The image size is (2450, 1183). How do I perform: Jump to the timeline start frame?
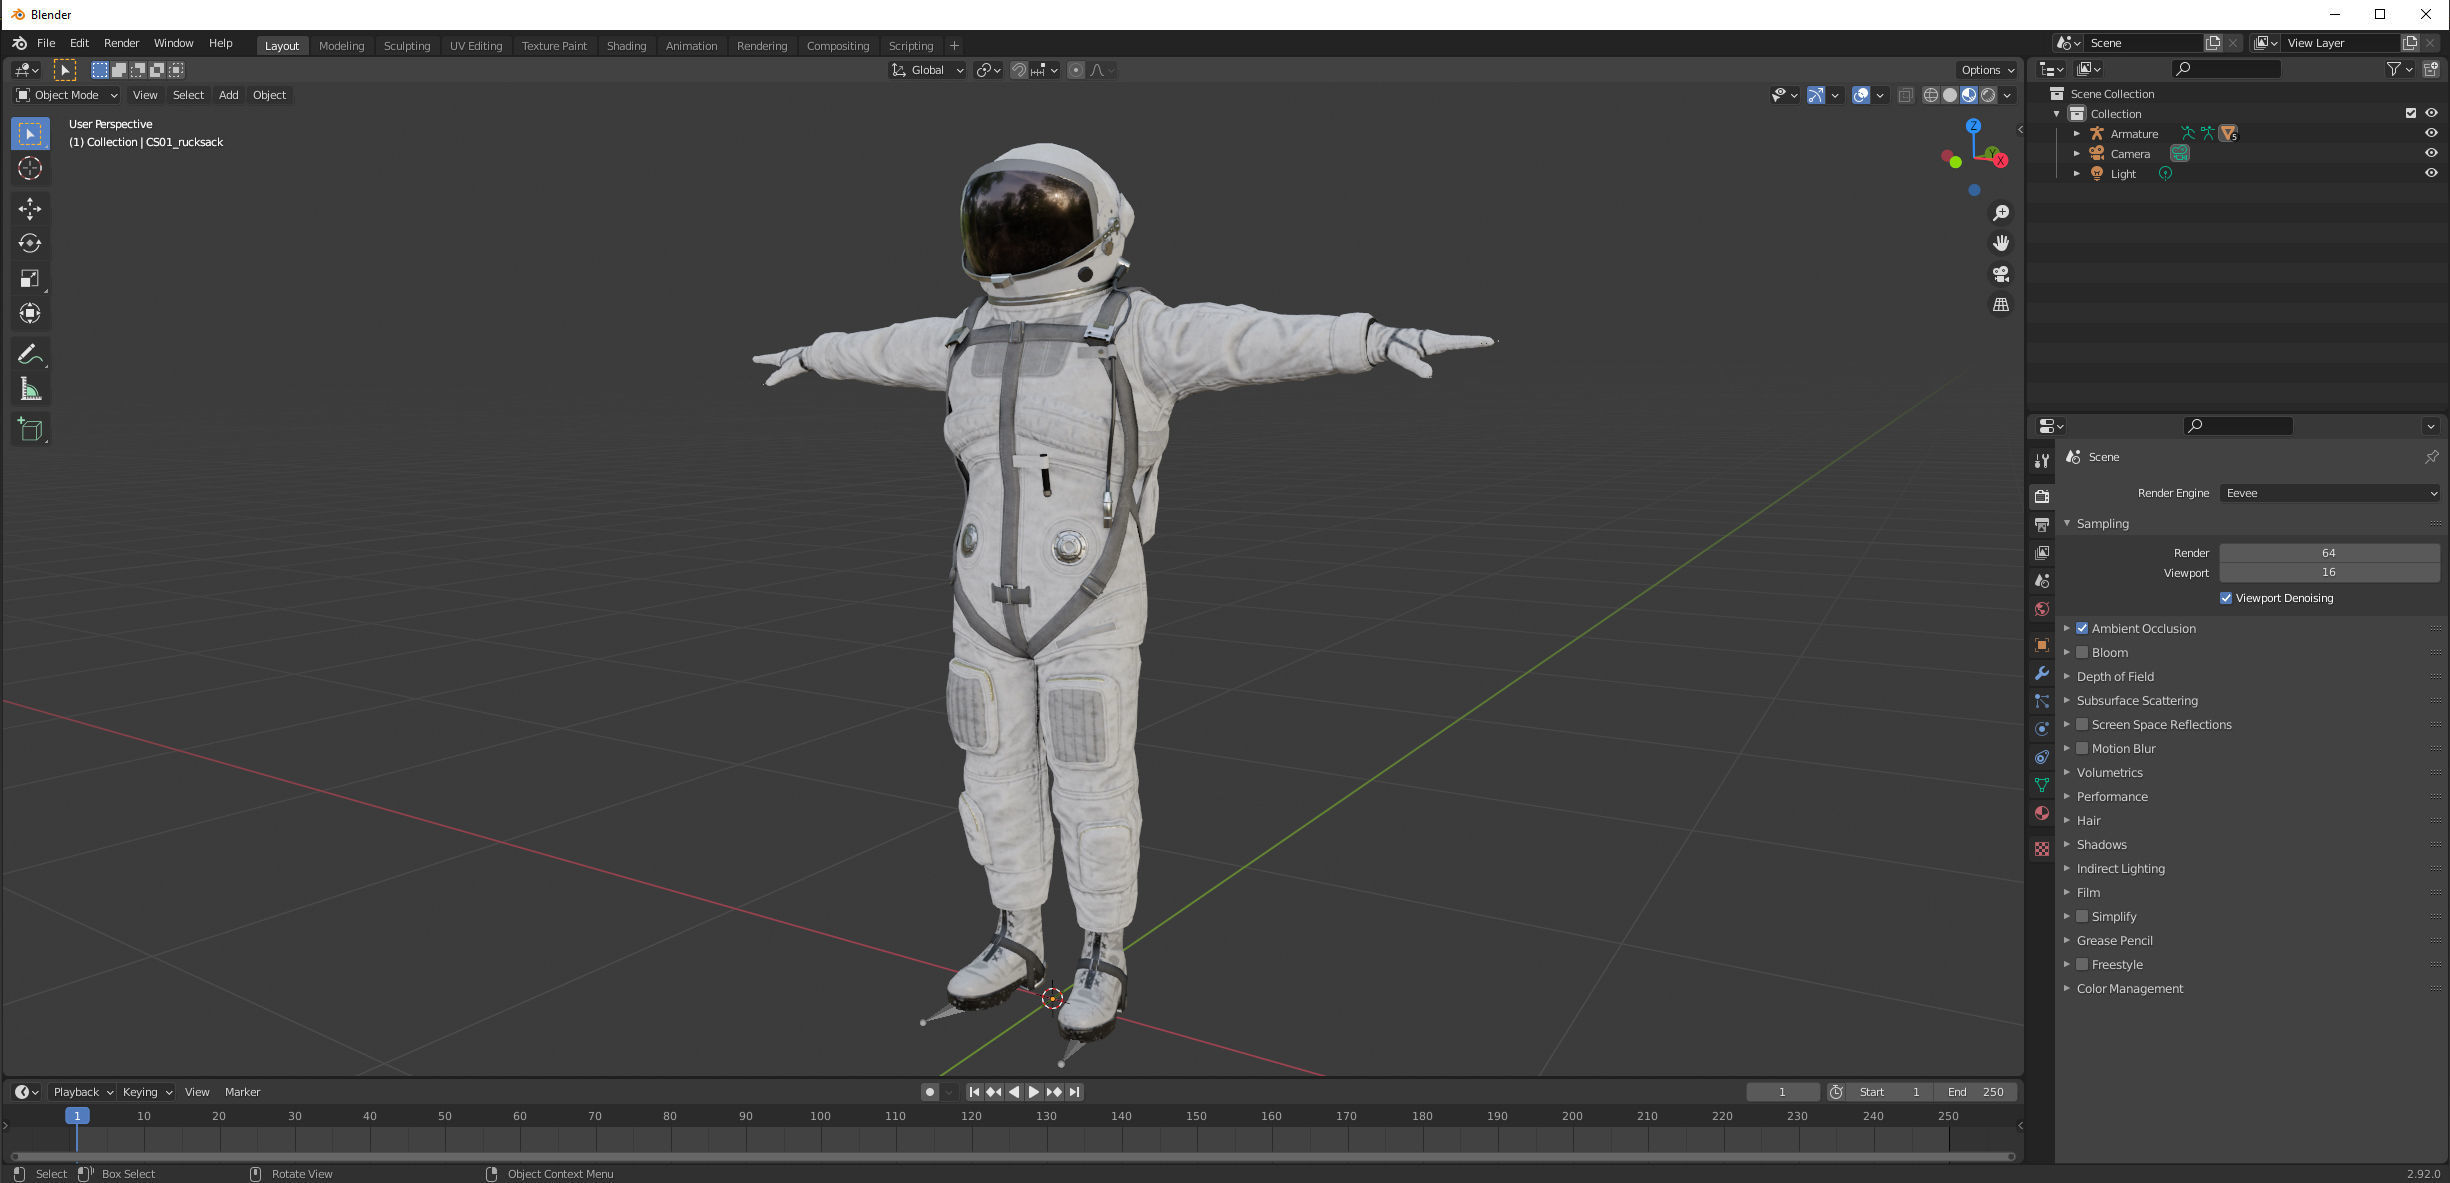pyautogui.click(x=974, y=1092)
